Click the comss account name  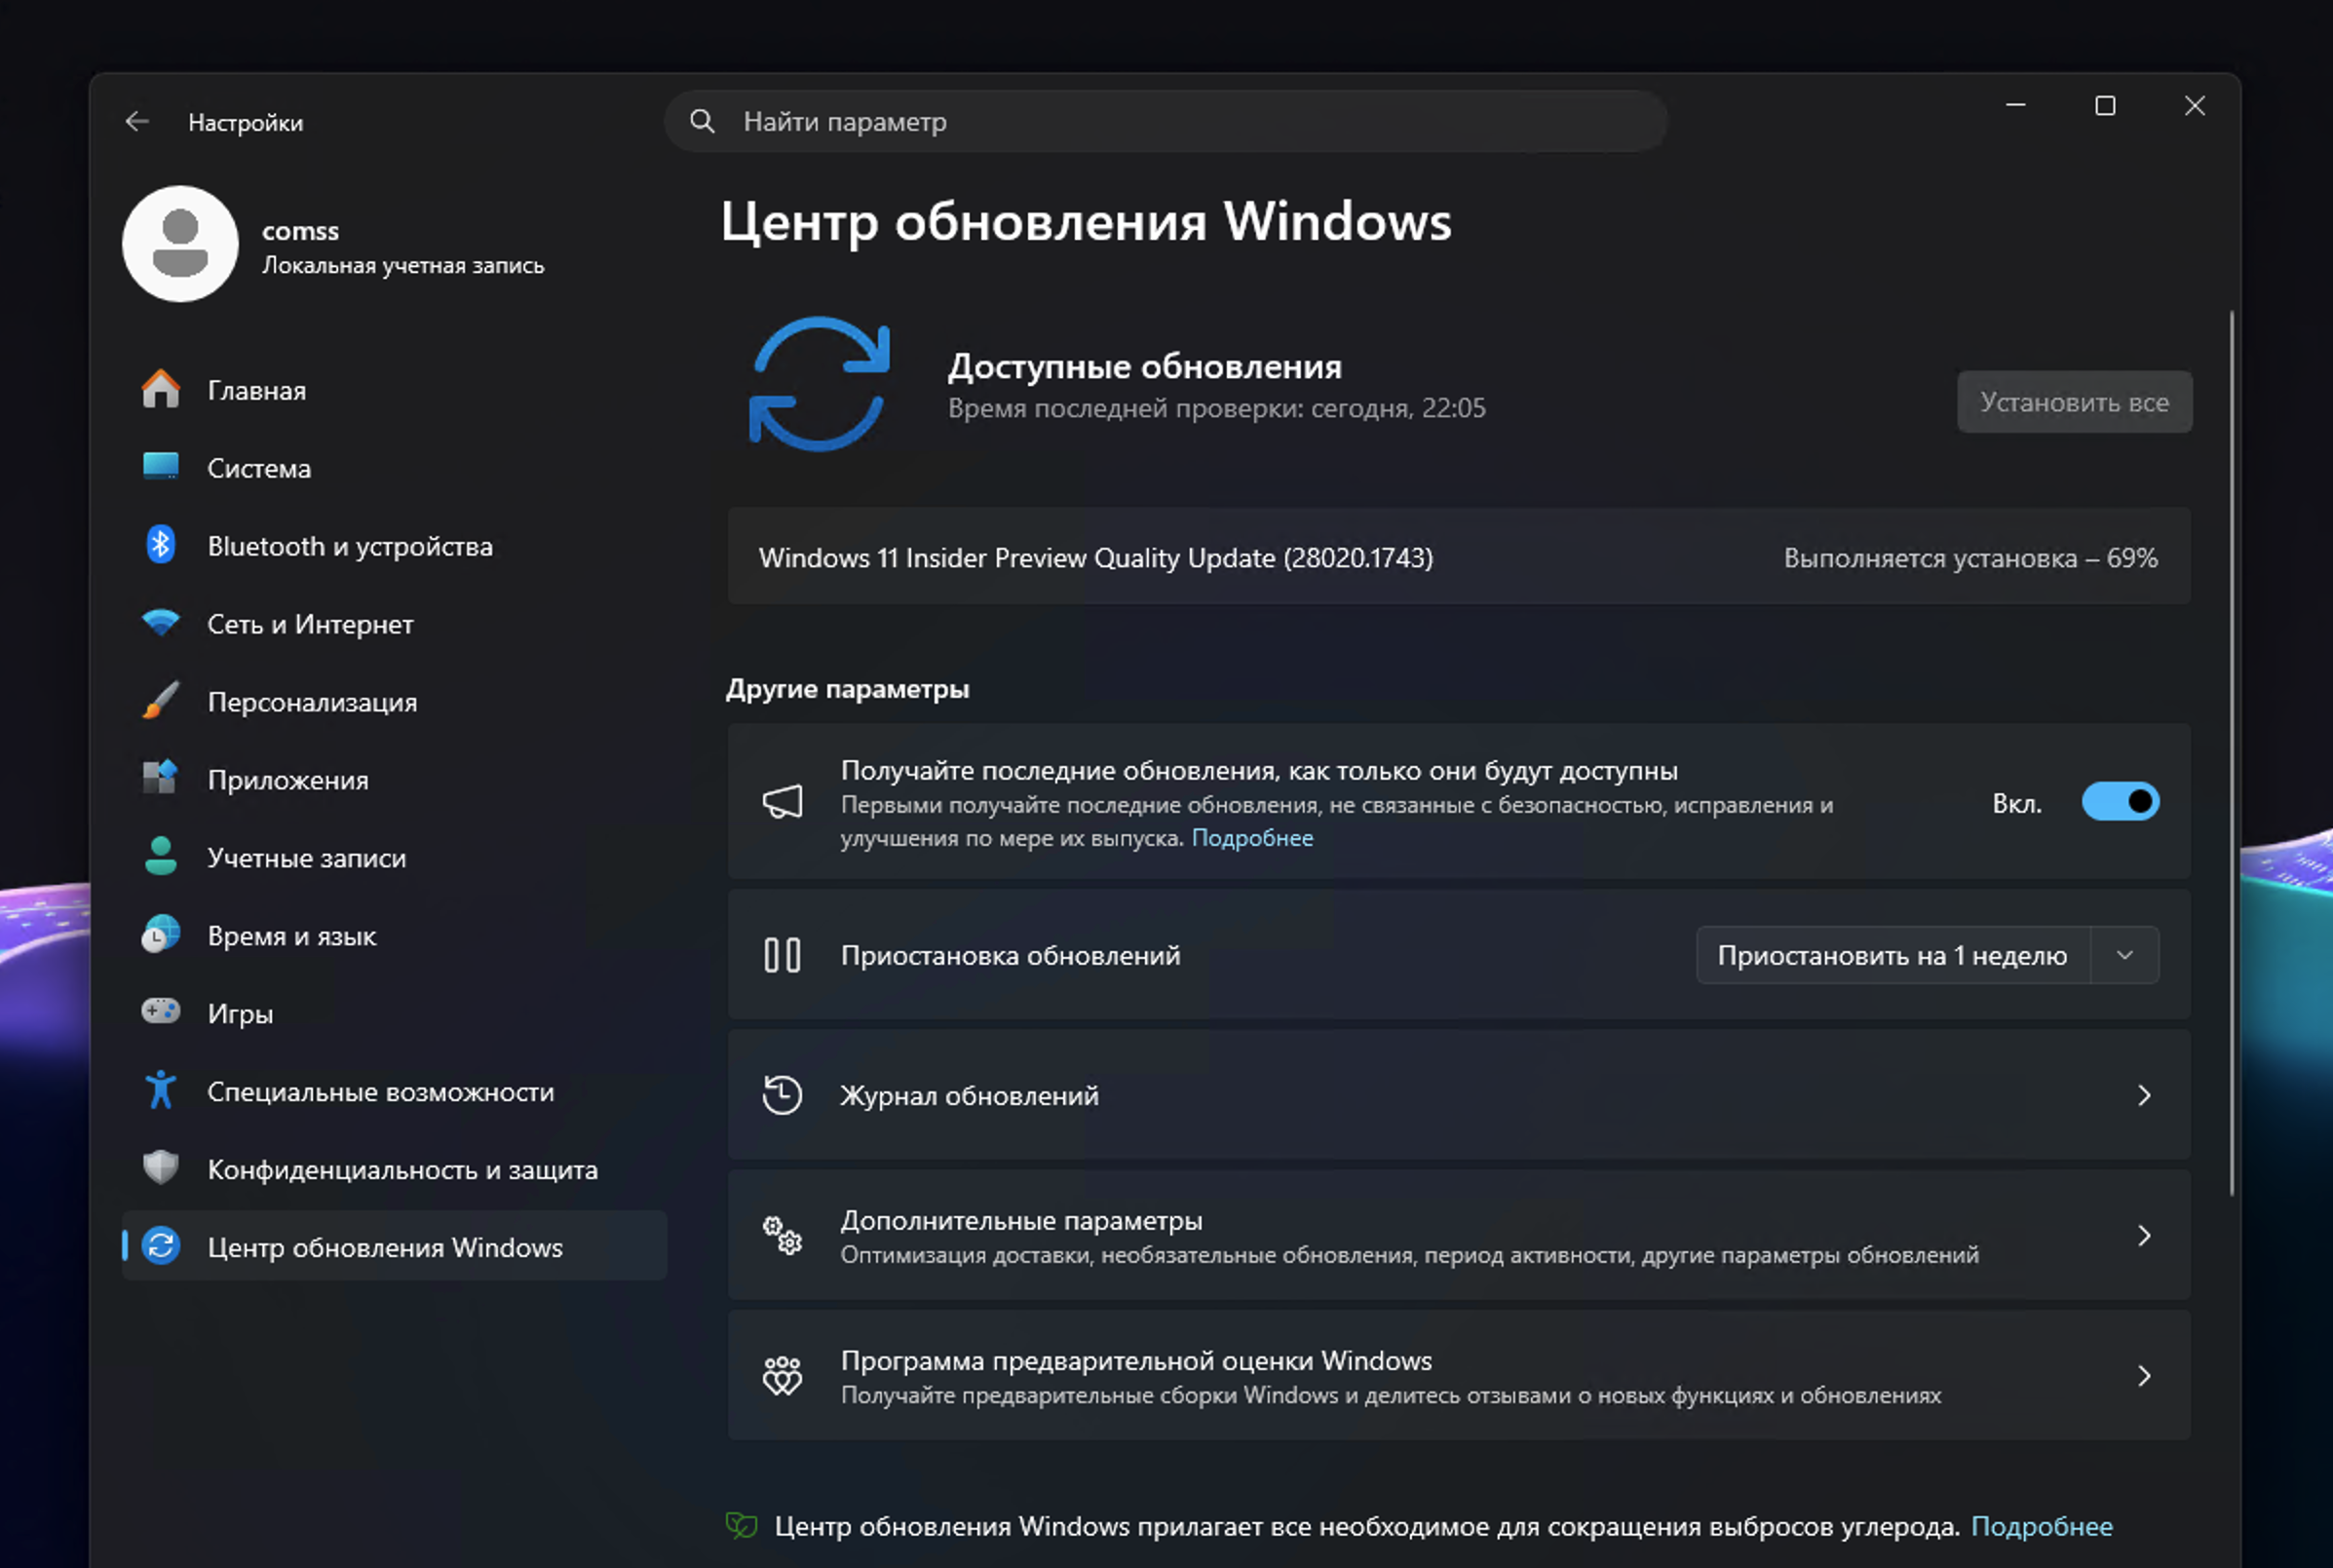[300, 231]
